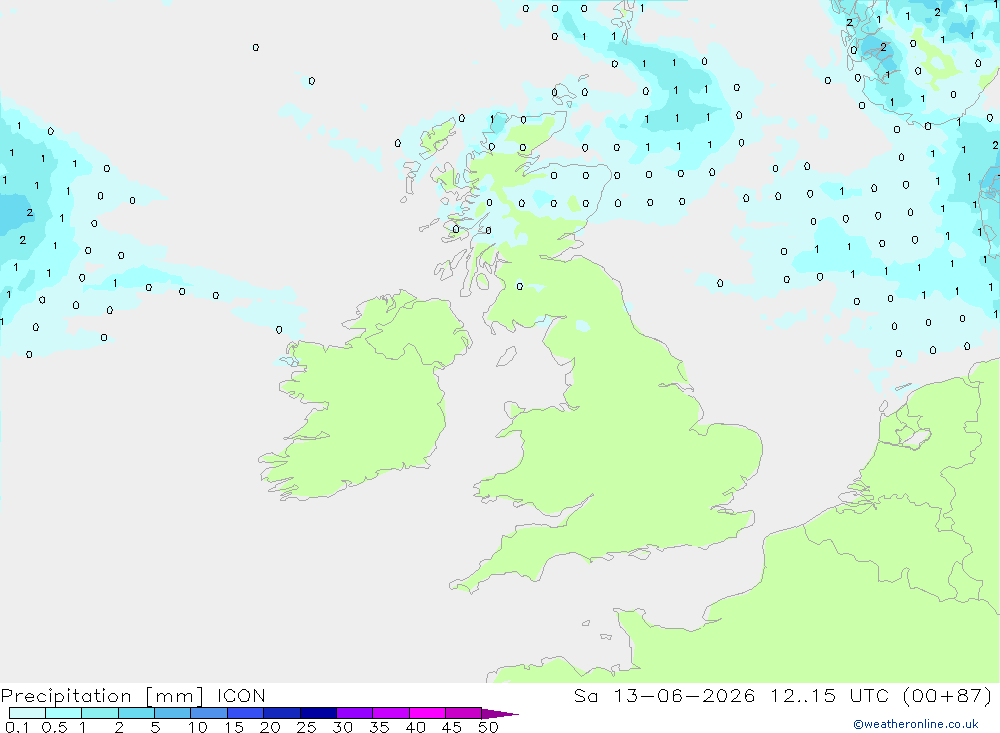Pick the 10–15 mm legend swatch
The height and width of the screenshot is (733, 1000).
pyautogui.click(x=209, y=713)
